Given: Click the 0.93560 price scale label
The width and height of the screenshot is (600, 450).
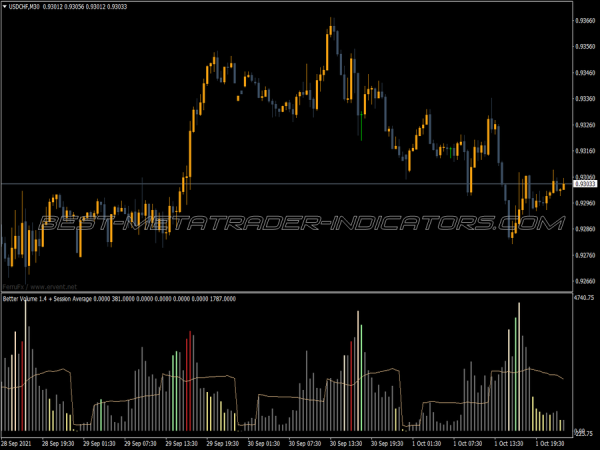Looking at the screenshot, I should pos(585,46).
